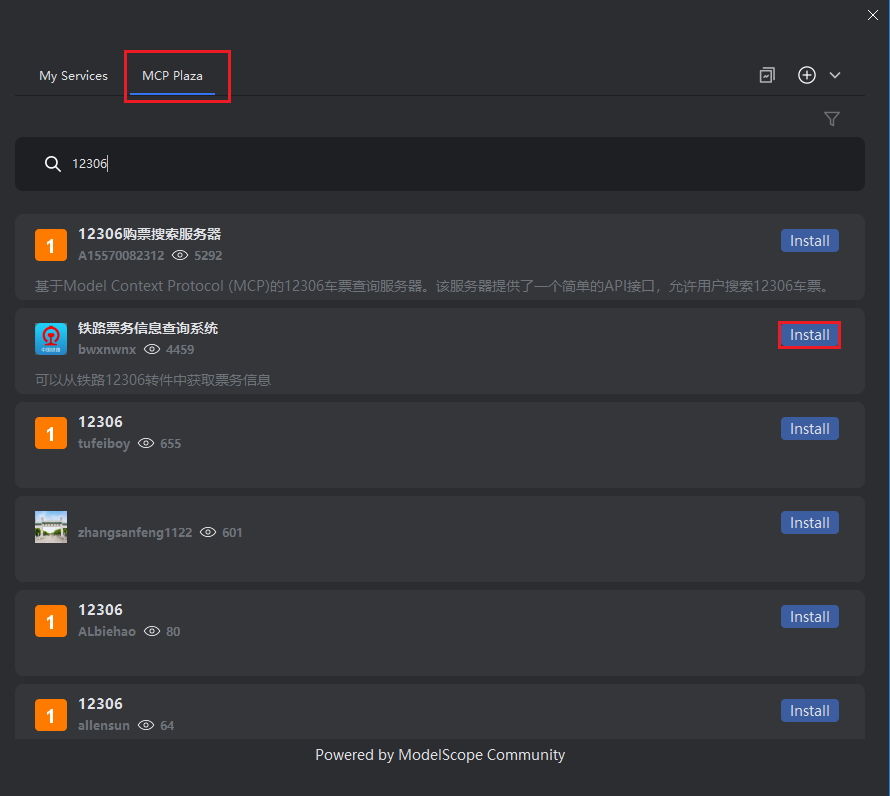
Task: Close the dialog with the X button
Action: coord(873,14)
